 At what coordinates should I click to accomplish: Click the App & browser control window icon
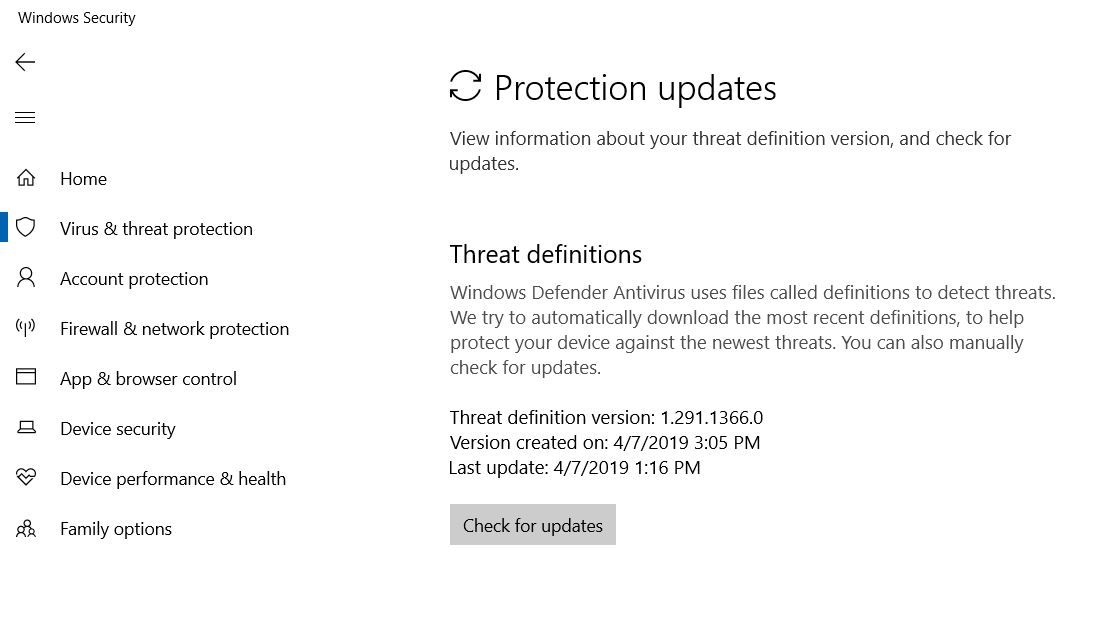(26, 378)
